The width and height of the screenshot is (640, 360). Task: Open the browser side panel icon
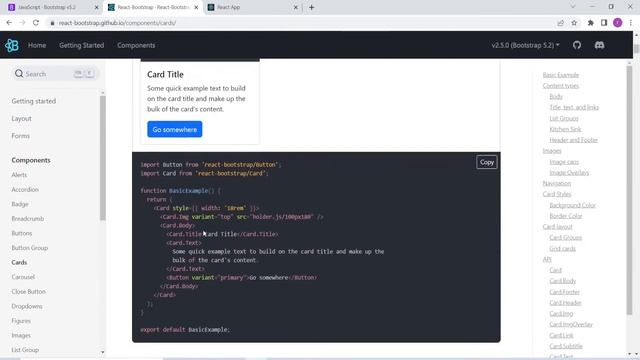(x=604, y=23)
